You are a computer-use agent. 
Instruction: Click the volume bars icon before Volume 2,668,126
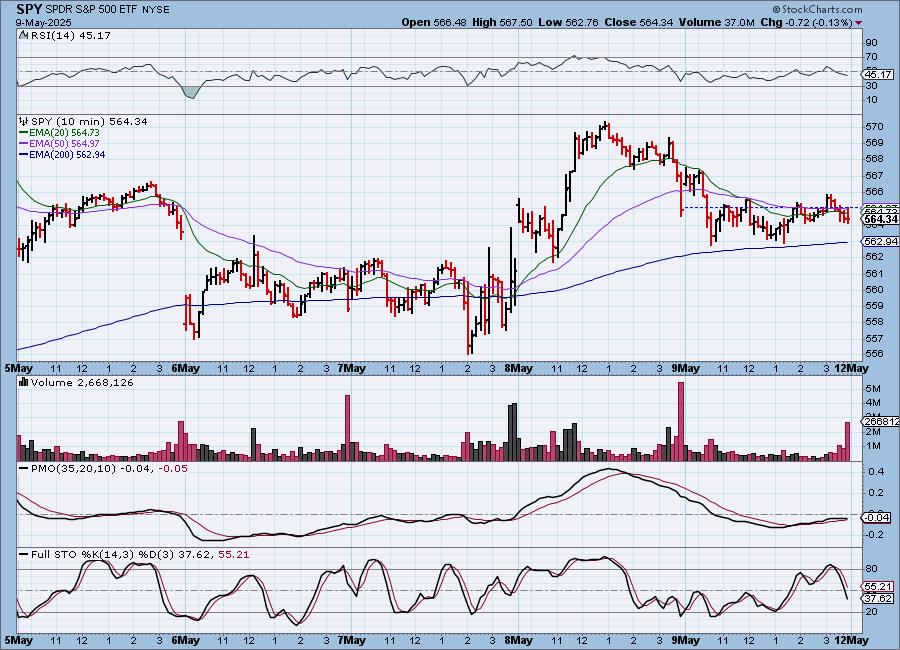click(24, 382)
